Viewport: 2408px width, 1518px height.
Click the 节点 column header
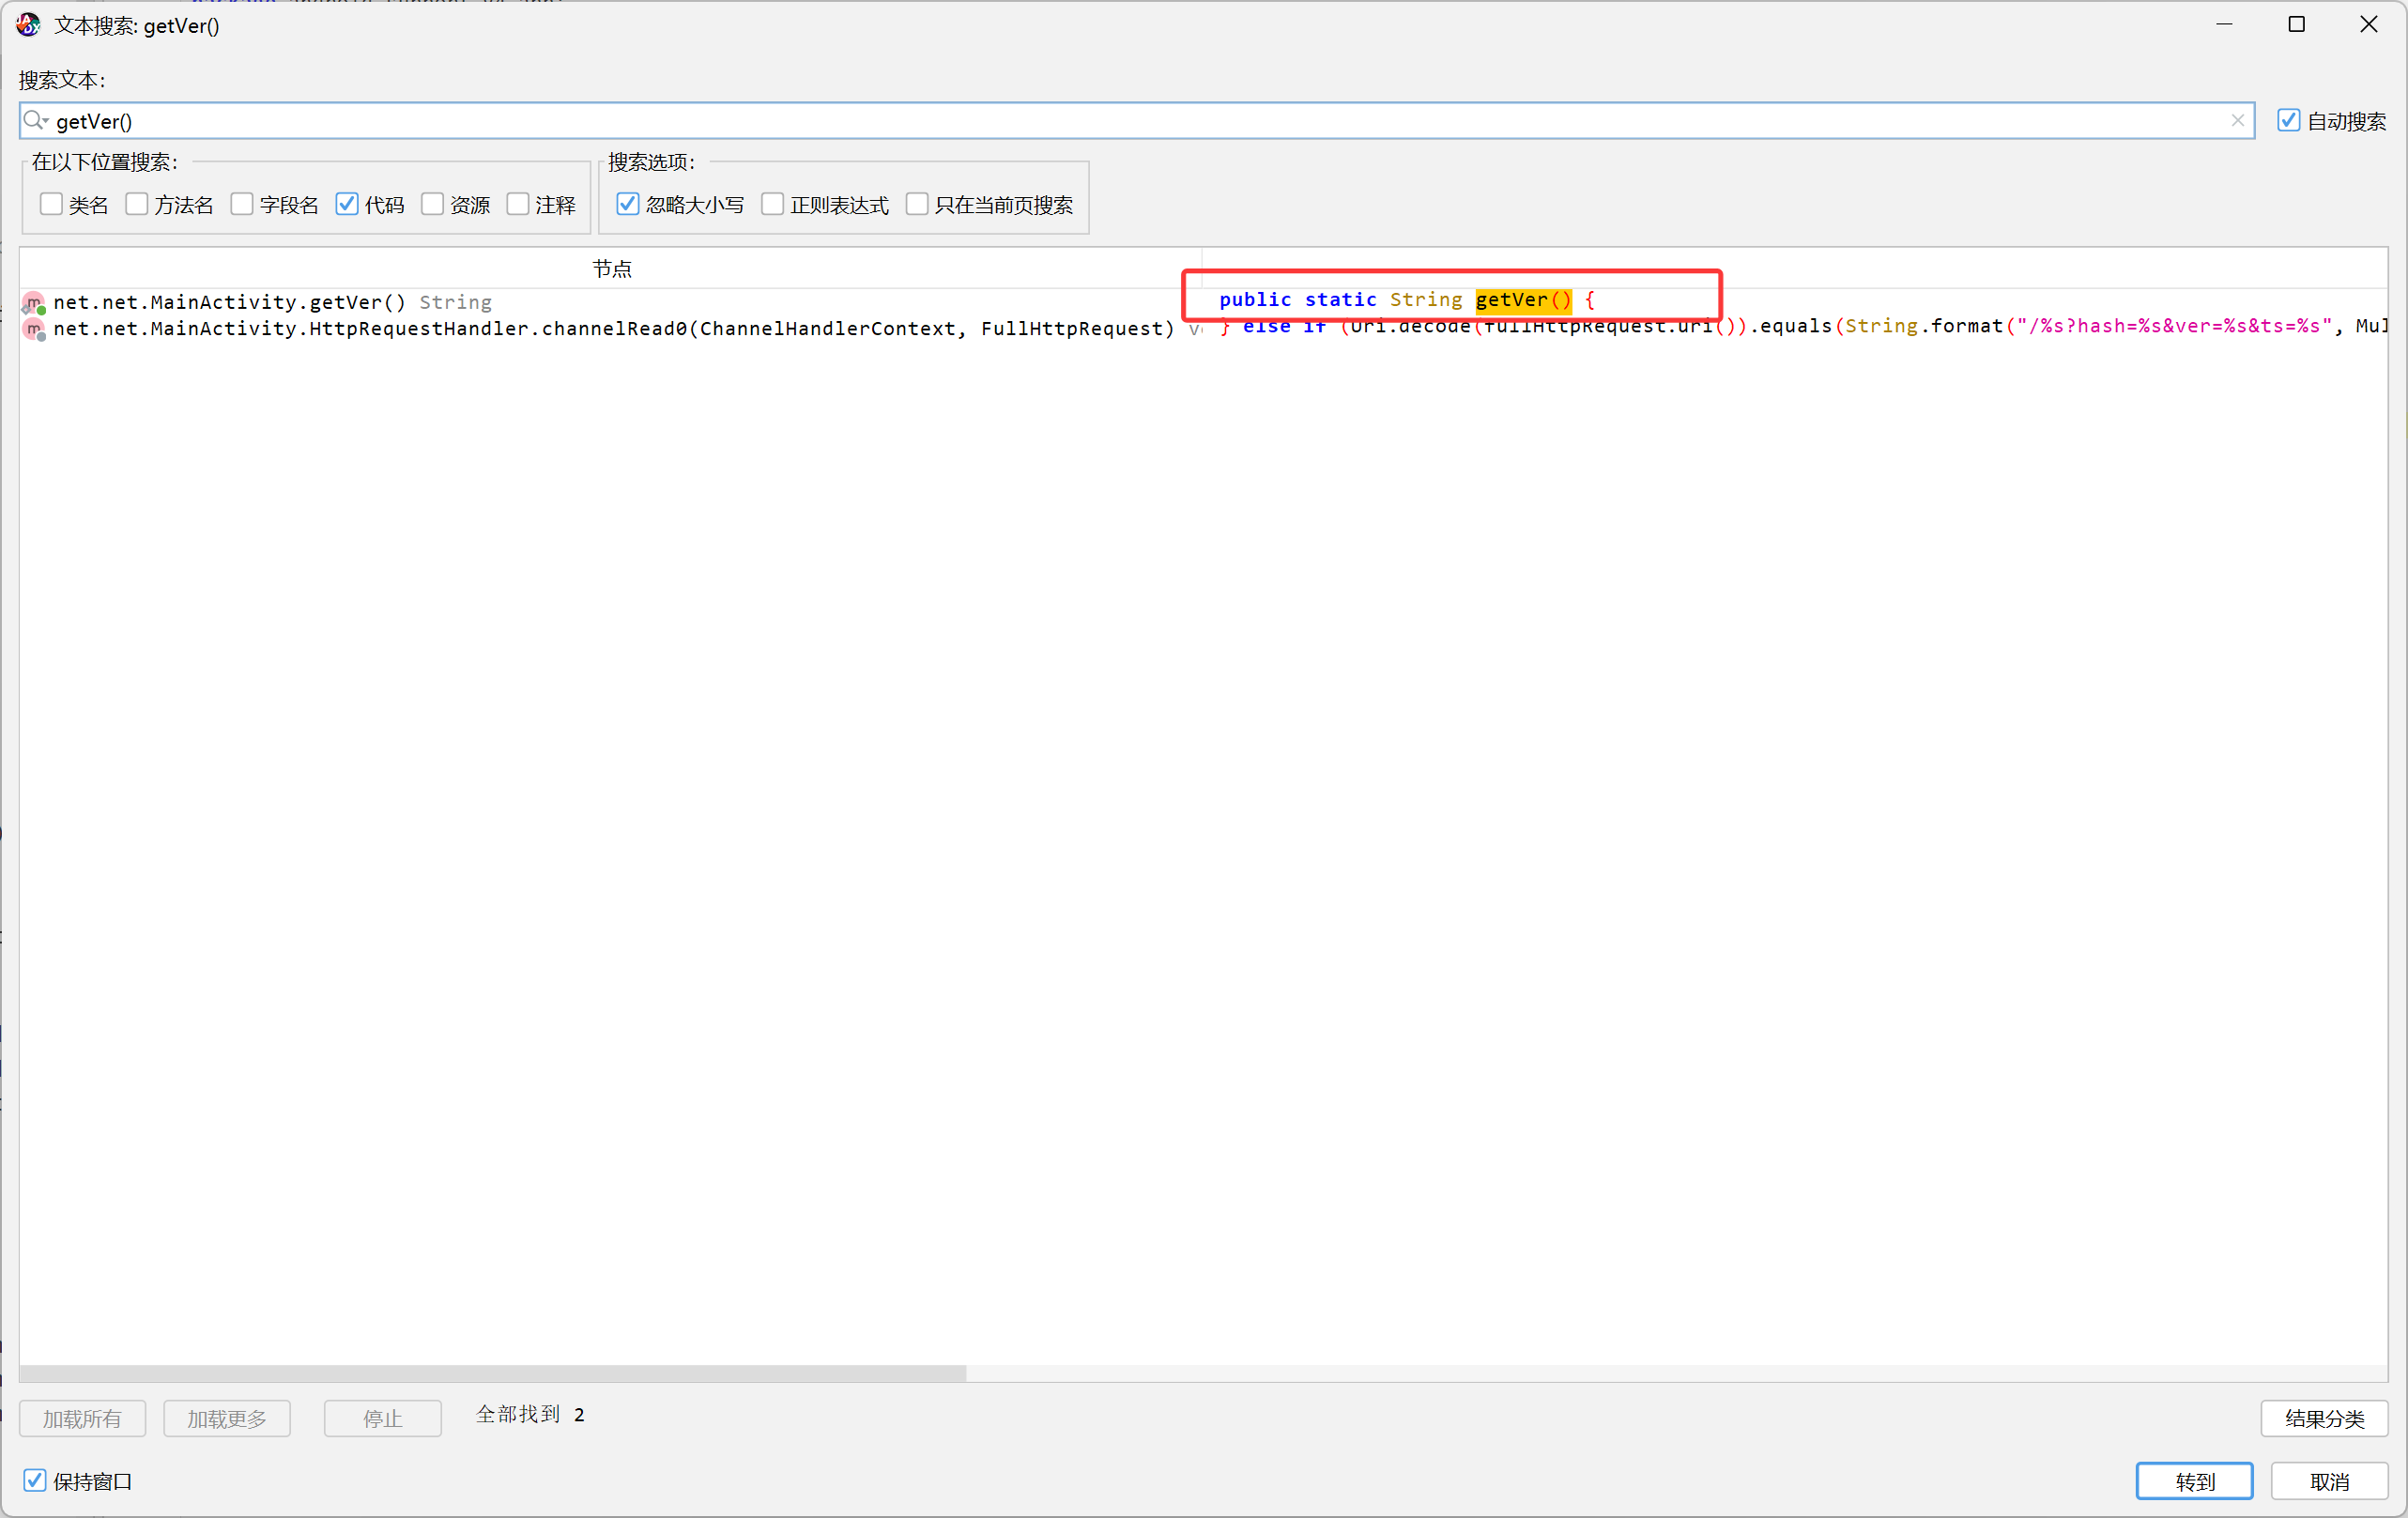tap(612, 269)
